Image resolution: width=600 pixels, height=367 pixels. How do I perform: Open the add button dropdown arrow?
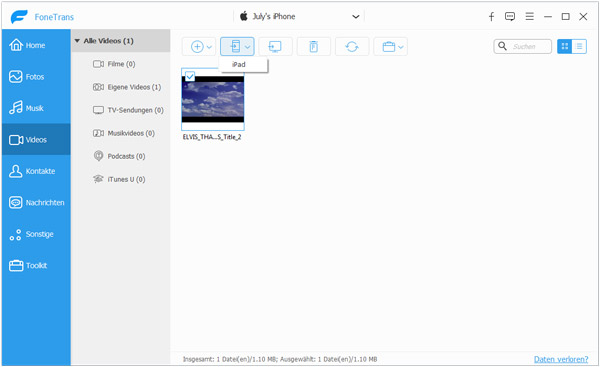209,47
